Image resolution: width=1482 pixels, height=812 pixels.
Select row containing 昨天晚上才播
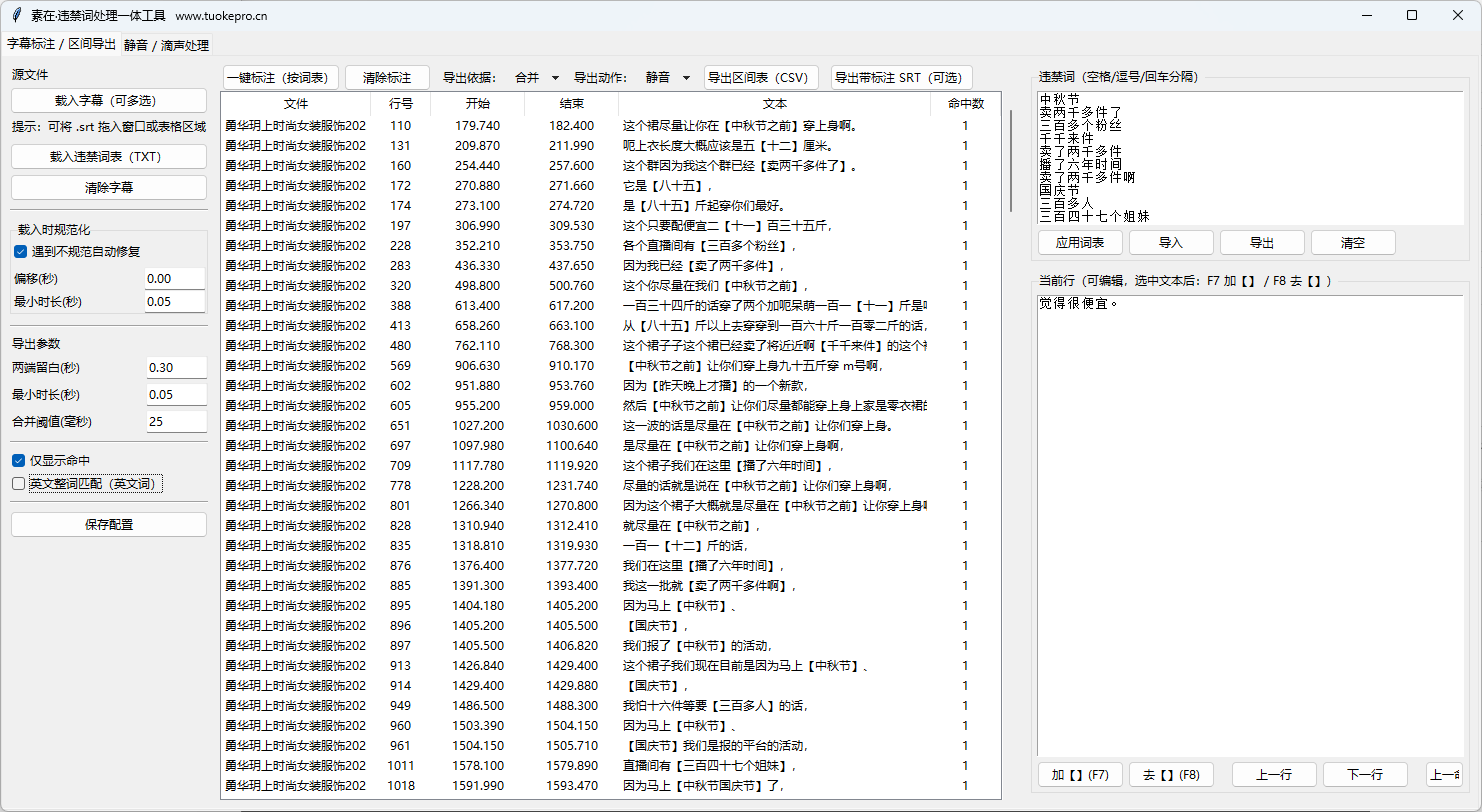coord(611,386)
